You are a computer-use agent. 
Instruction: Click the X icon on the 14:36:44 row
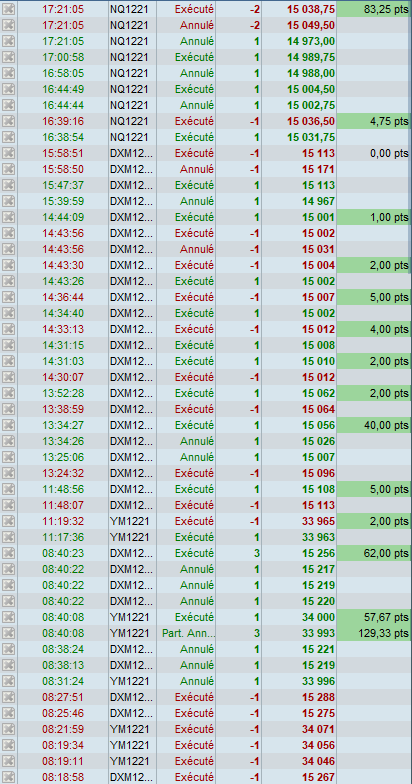point(8,297)
